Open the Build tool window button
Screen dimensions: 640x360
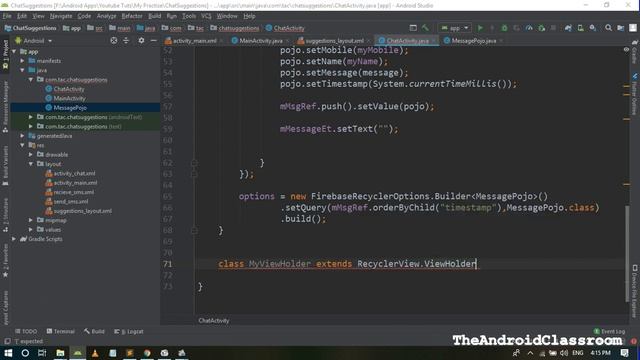click(x=94, y=331)
